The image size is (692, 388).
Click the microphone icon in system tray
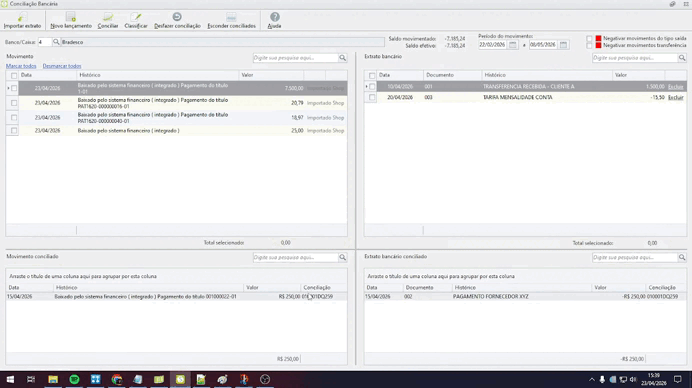coord(602,379)
